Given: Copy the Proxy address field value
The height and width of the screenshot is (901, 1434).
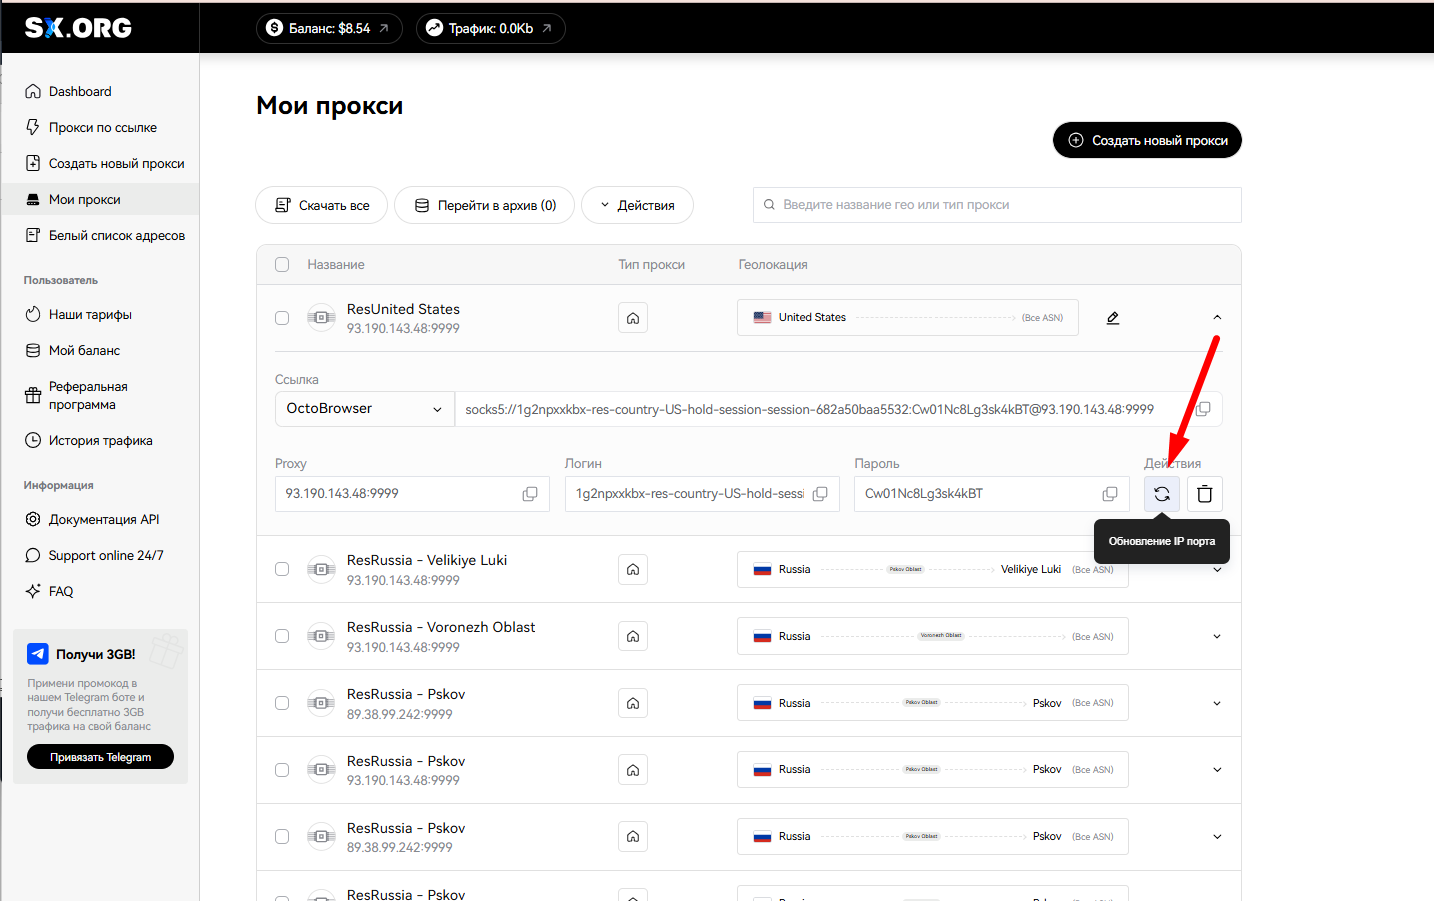Looking at the screenshot, I should 530,494.
